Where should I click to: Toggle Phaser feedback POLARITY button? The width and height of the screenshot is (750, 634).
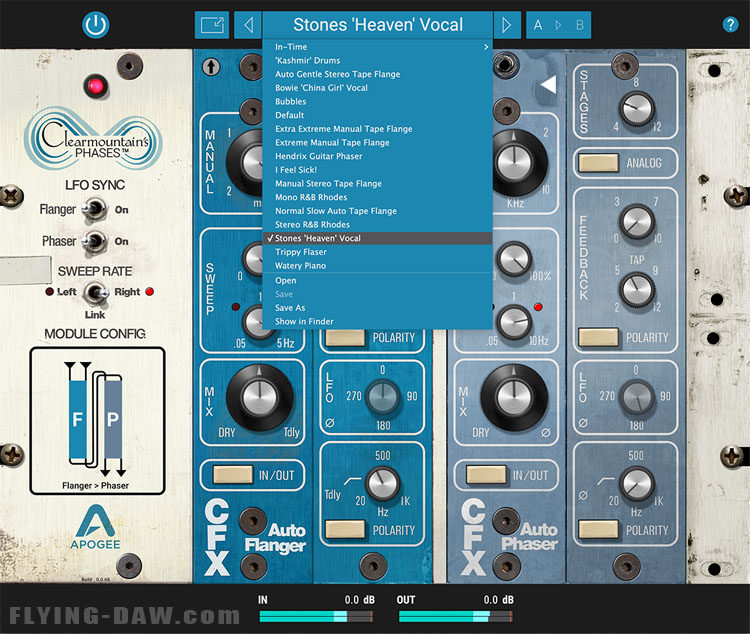[x=598, y=337]
